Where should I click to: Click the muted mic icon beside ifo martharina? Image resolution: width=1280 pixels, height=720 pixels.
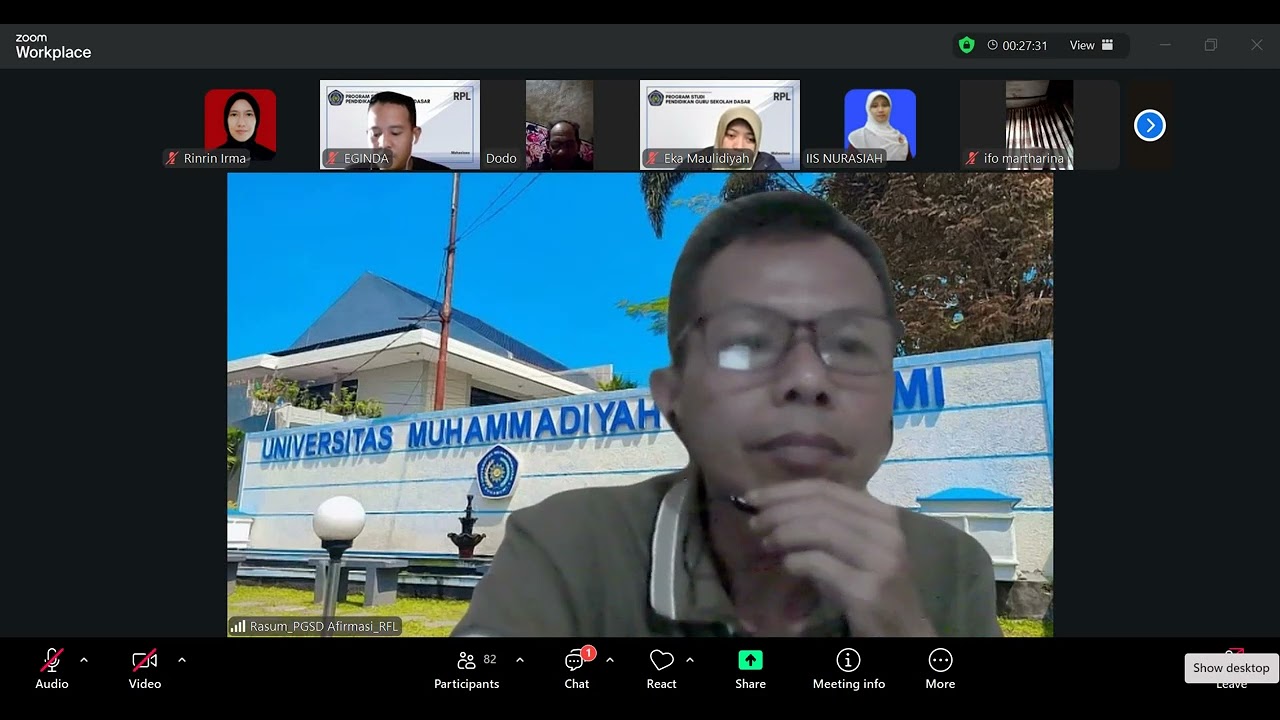click(972, 158)
